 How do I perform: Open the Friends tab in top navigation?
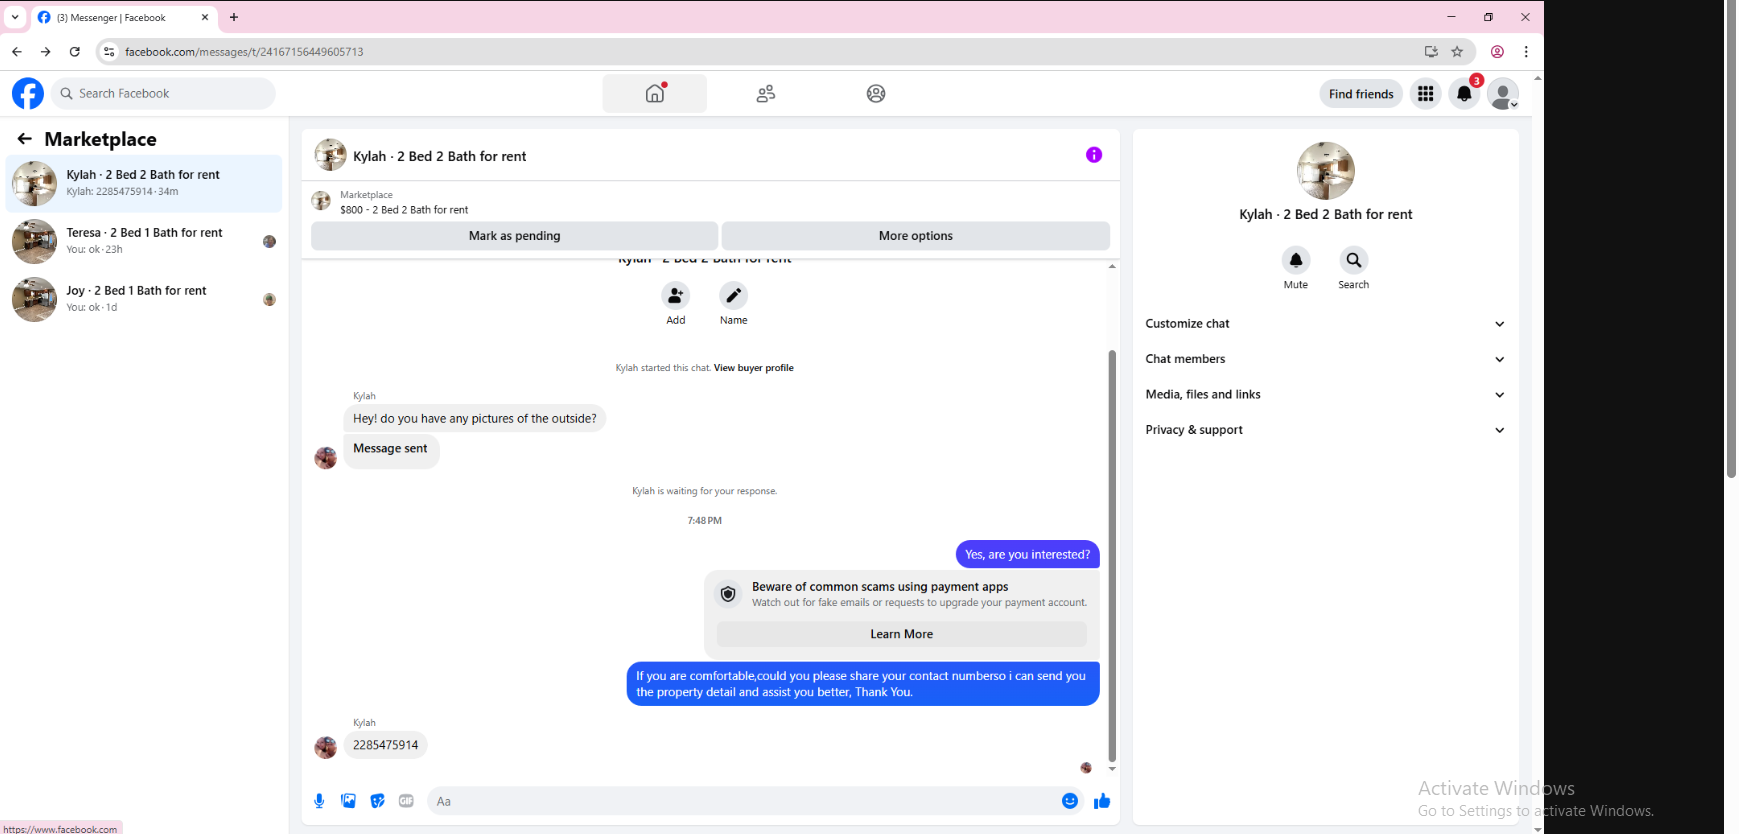click(x=766, y=93)
